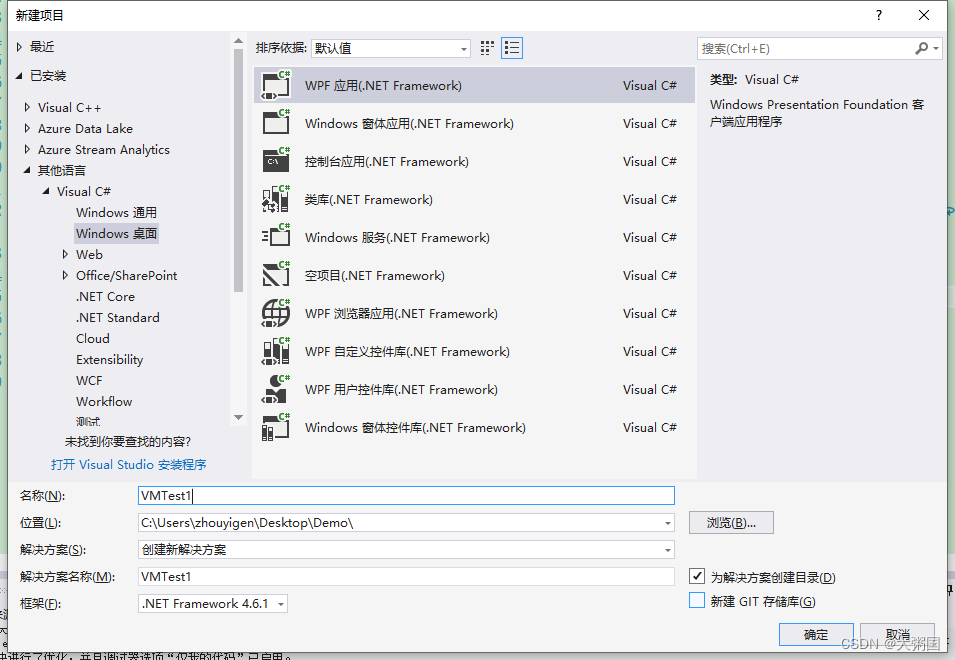Screen dimensions: 955x660
Task: Click the Windows 窗体应用 template icon
Action: (x=276, y=123)
